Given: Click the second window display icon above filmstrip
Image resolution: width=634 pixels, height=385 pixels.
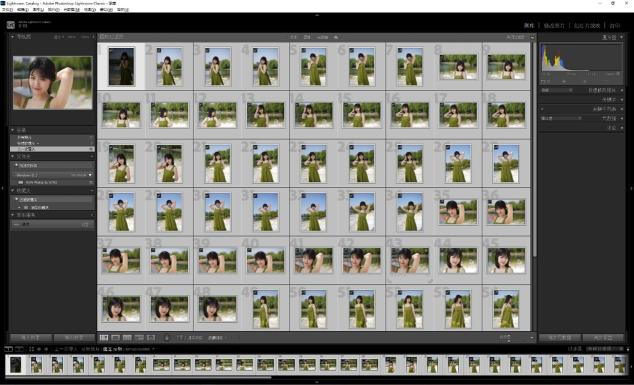Looking at the screenshot, I should 18,349.
